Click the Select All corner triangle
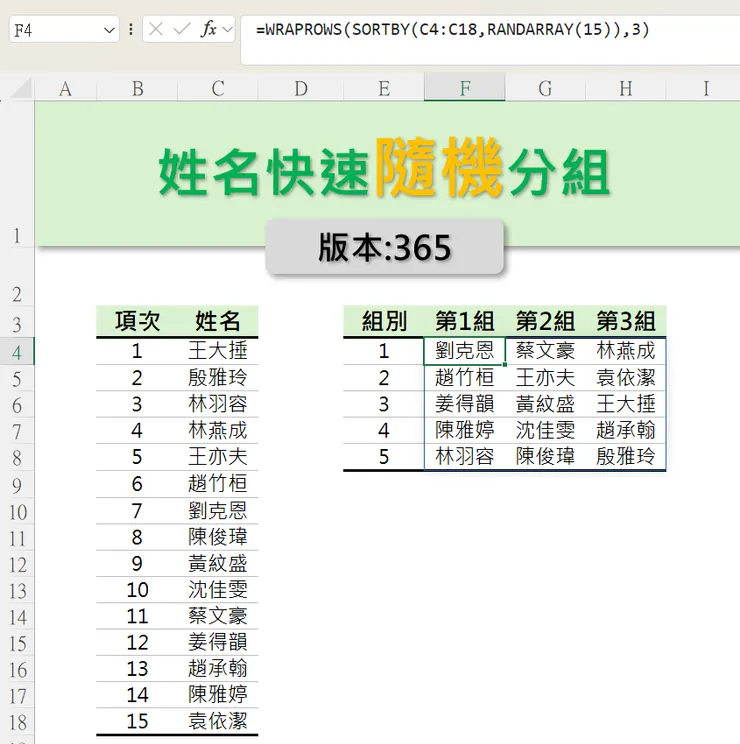Screen dimensions: 740x744 [x=23, y=89]
